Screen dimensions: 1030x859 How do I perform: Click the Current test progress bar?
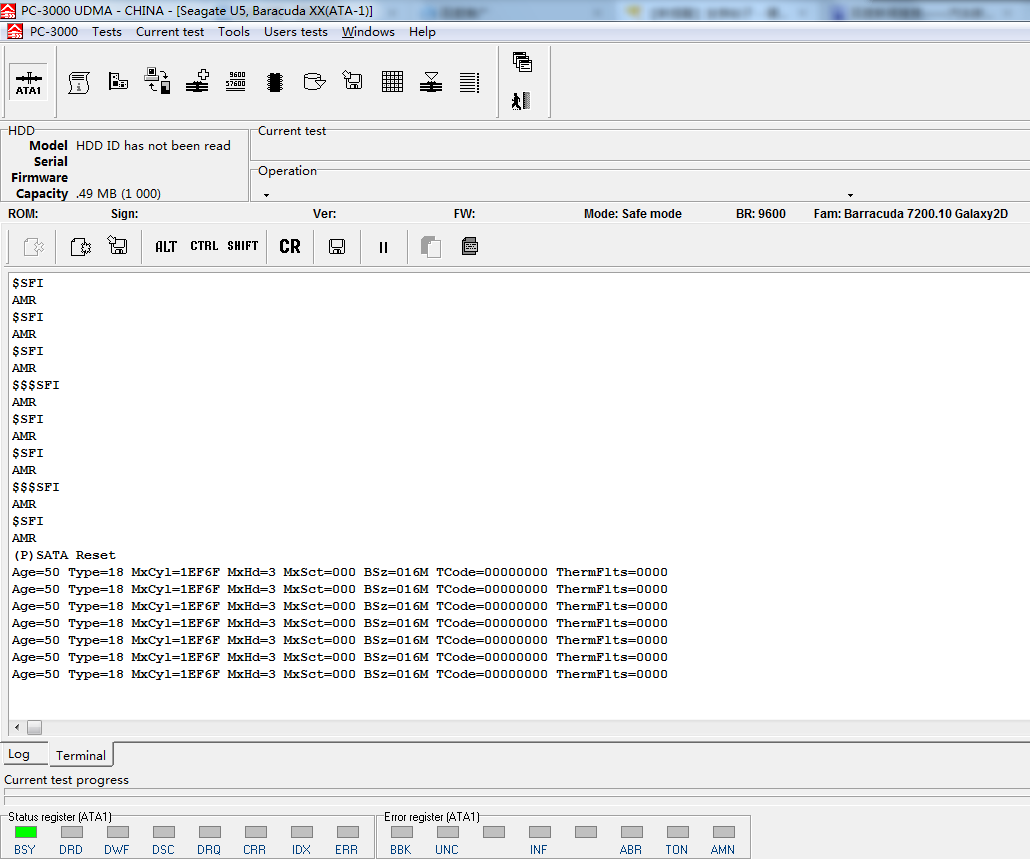pos(517,796)
